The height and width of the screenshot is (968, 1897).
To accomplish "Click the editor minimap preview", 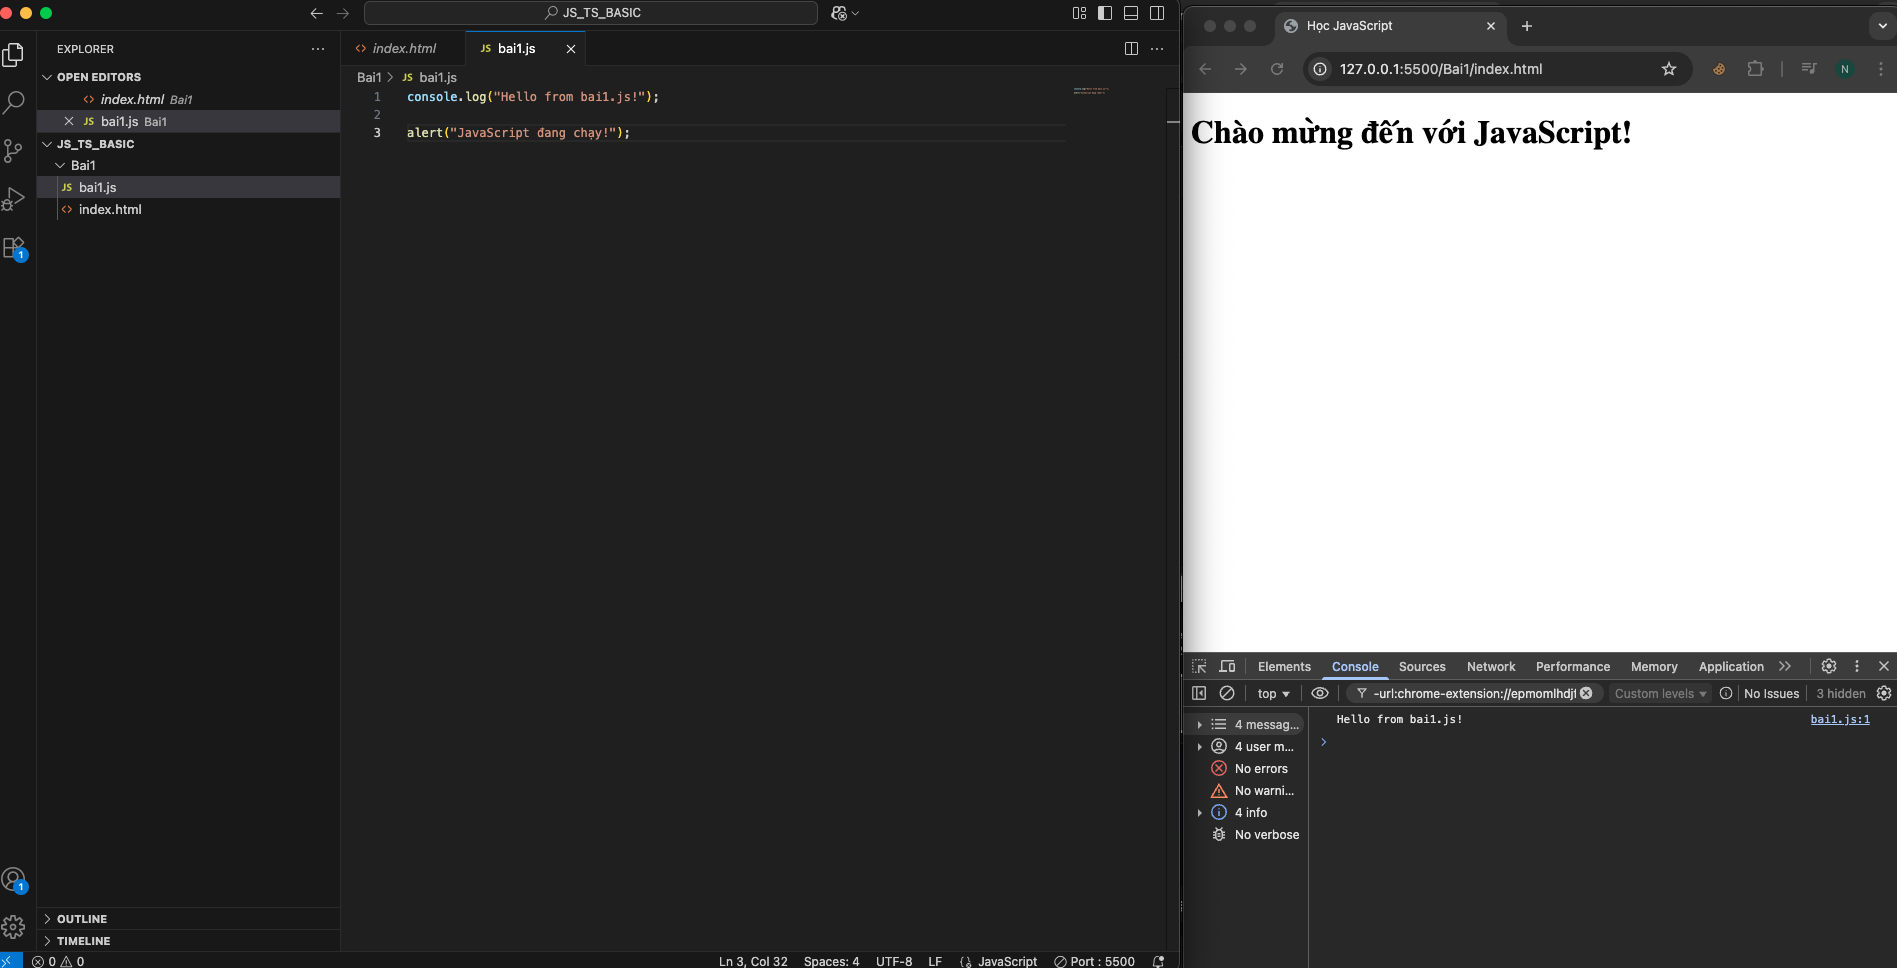I will 1090,91.
